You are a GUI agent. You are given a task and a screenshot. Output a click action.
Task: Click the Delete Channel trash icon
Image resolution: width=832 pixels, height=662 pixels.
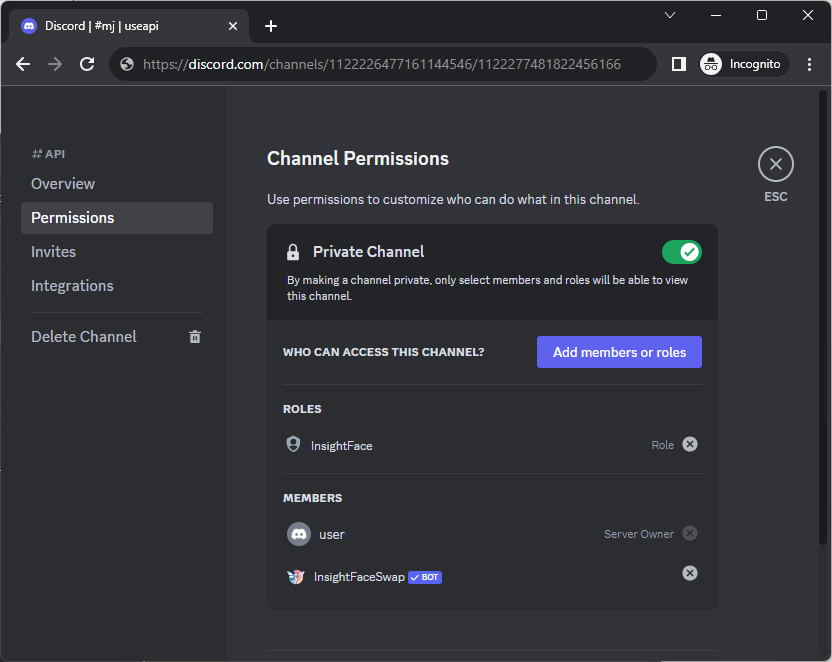click(x=195, y=337)
